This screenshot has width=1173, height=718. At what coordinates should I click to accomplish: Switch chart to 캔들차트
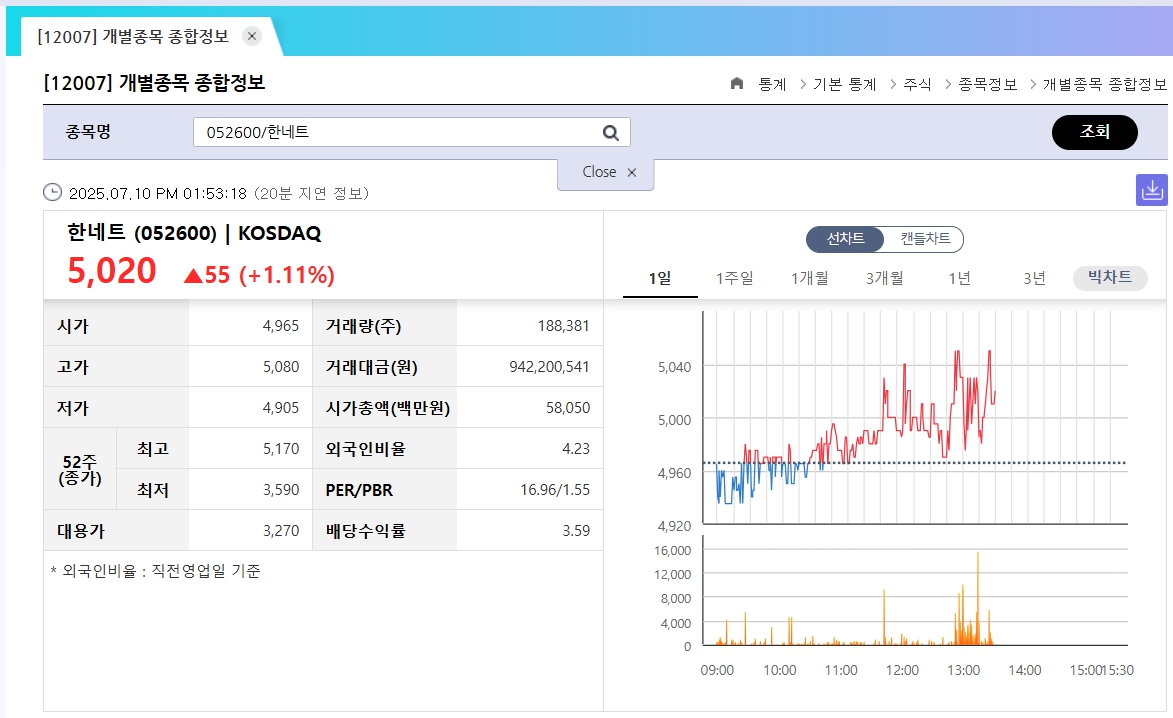[x=925, y=239]
